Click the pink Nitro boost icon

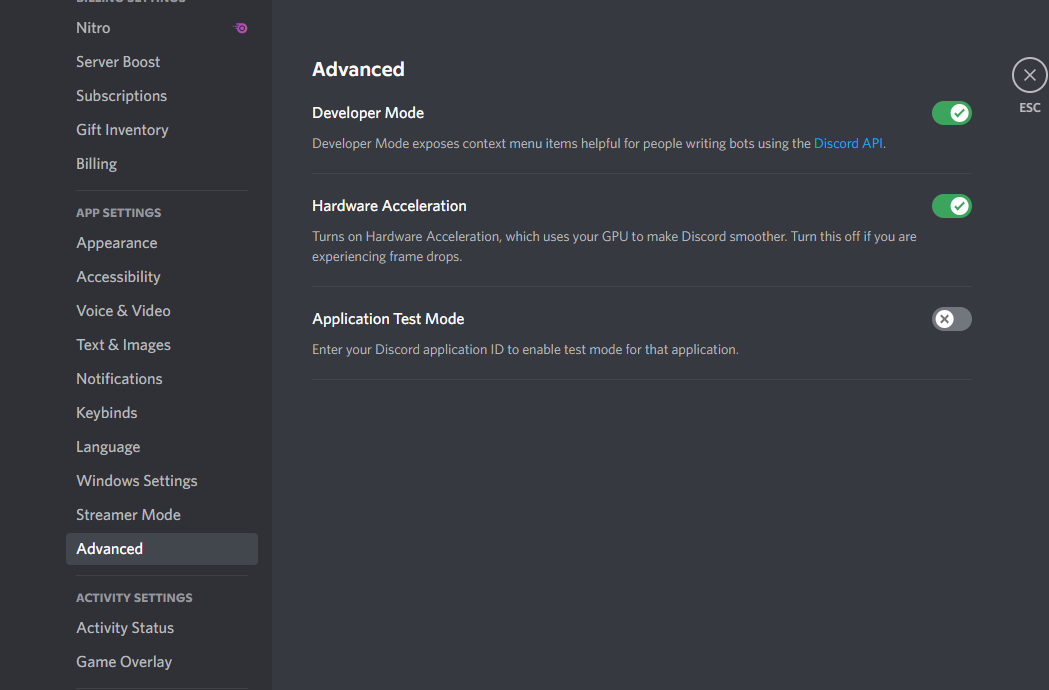click(240, 28)
